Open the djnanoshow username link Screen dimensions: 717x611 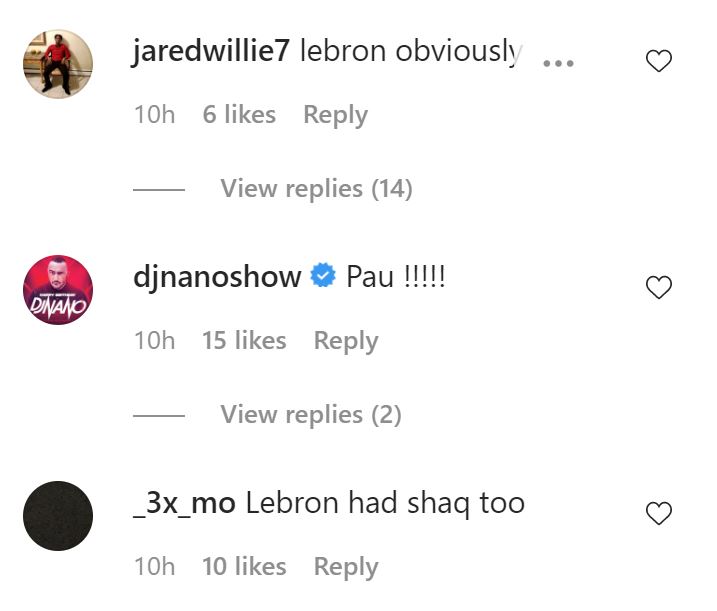tap(217, 277)
